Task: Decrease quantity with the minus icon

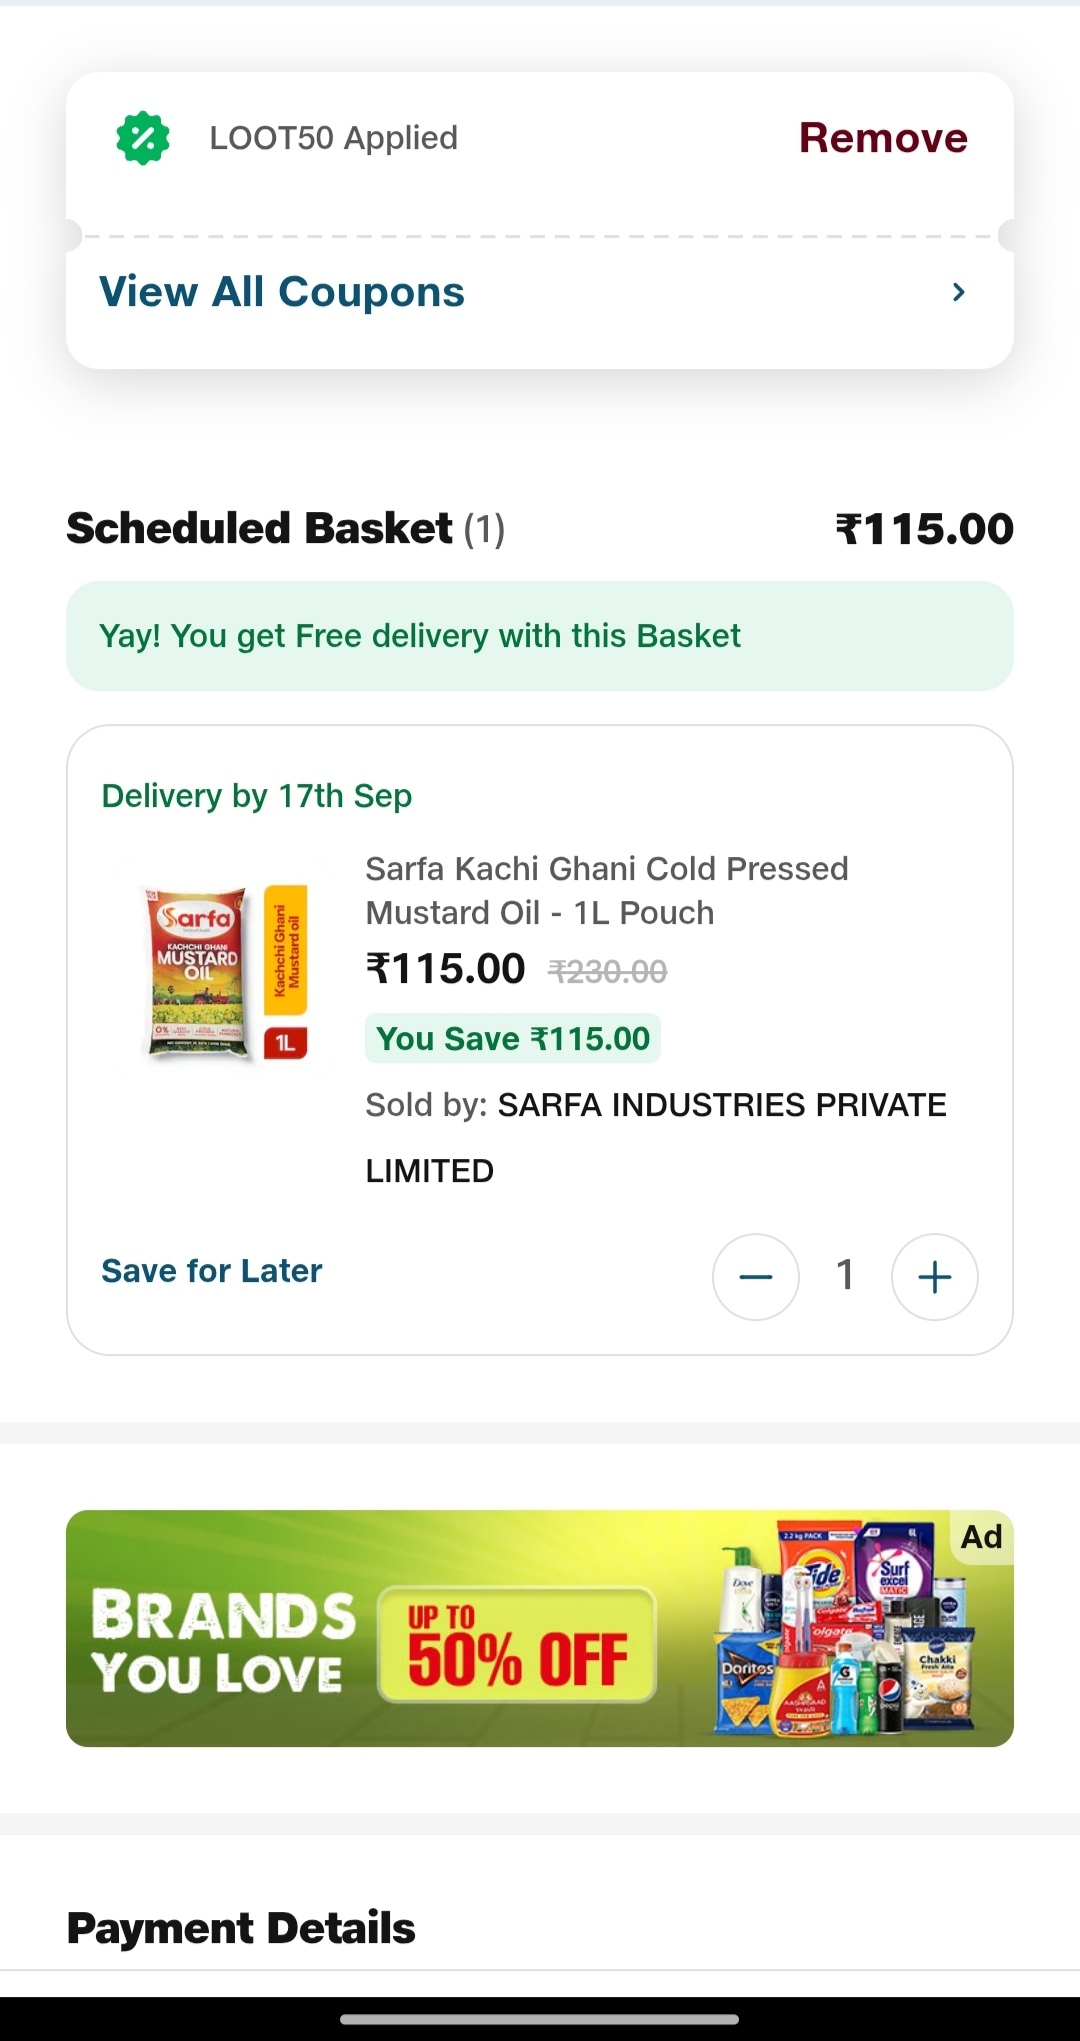Action: click(x=755, y=1277)
